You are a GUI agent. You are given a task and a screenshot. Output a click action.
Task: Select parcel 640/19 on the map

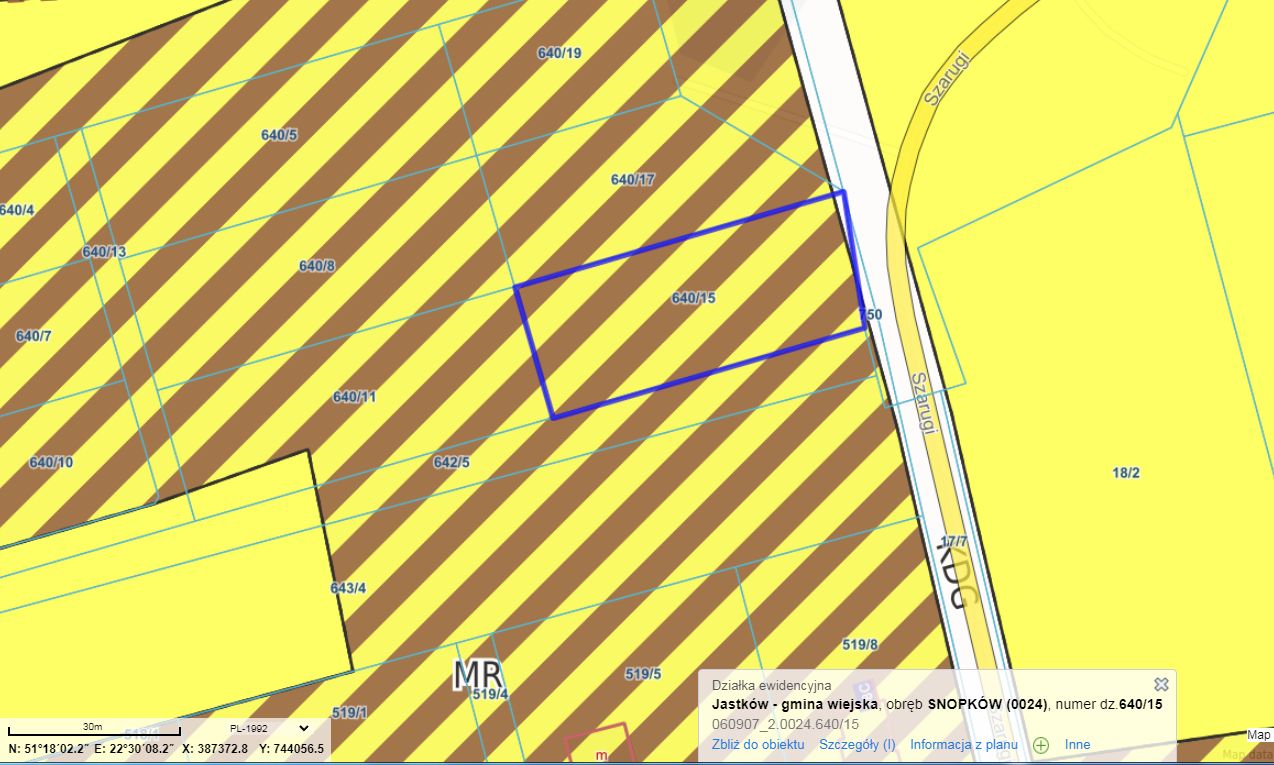pos(559,54)
